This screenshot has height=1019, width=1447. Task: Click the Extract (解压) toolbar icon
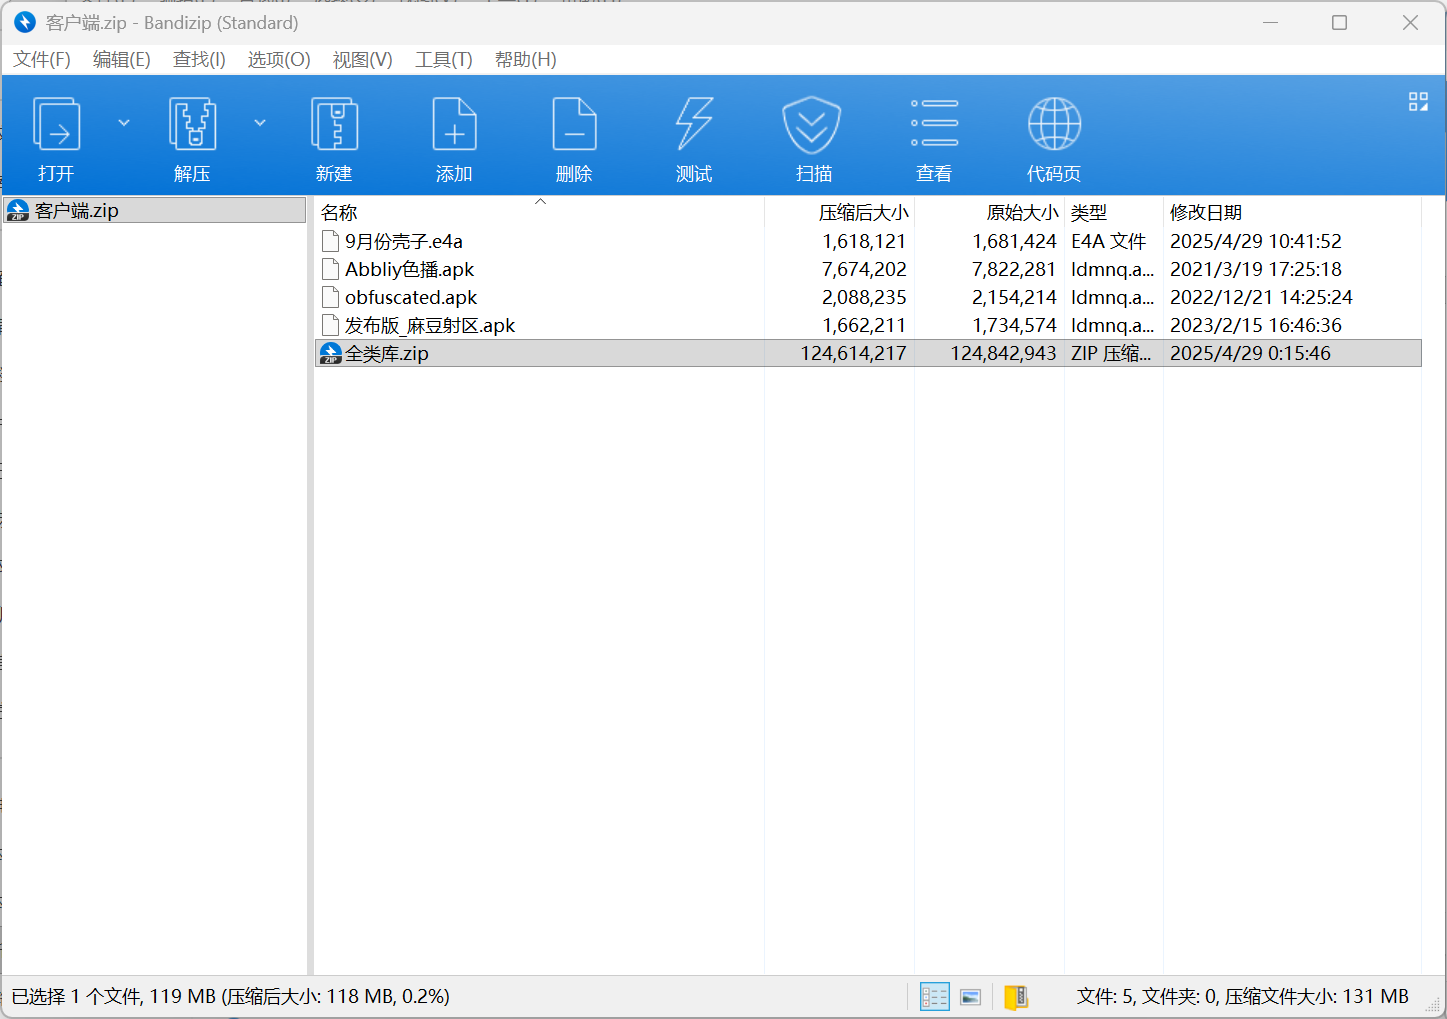[192, 126]
